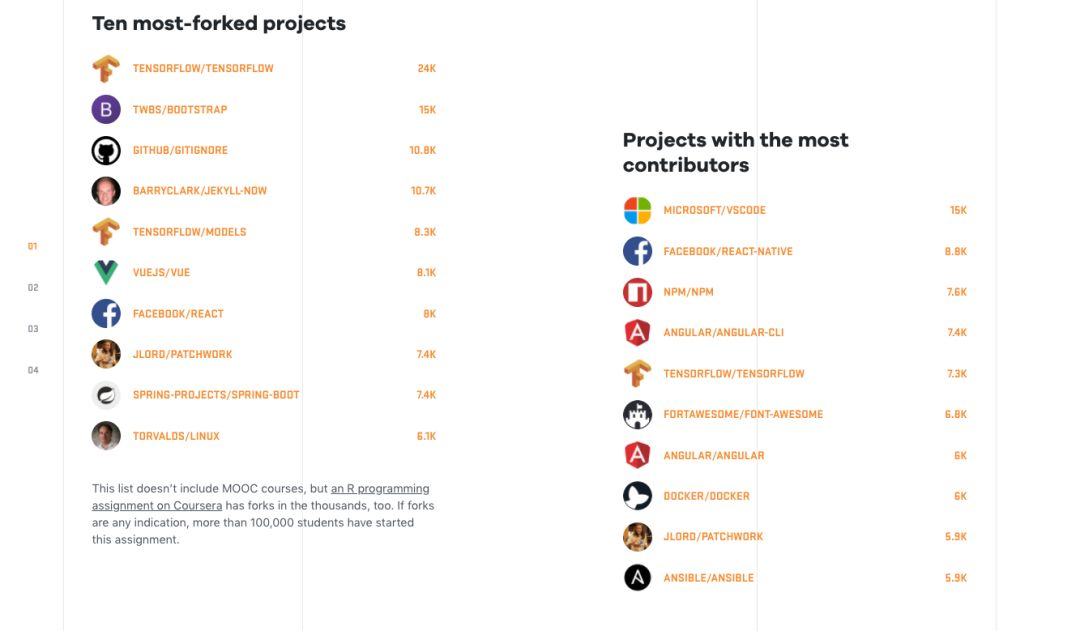
Task: Go to section 04 in side navigation
Action: point(33,370)
